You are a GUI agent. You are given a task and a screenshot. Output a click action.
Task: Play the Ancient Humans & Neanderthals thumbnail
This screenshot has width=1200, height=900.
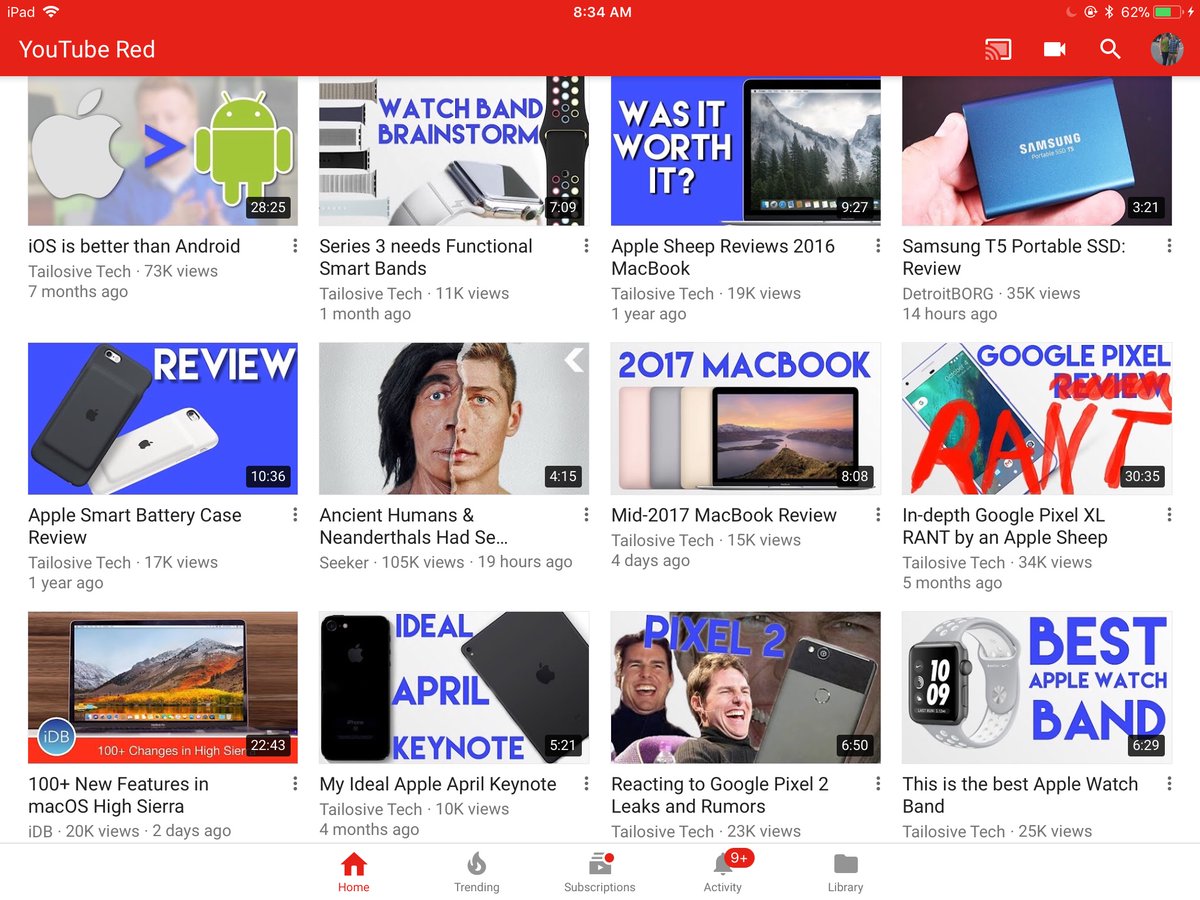[x=454, y=419]
